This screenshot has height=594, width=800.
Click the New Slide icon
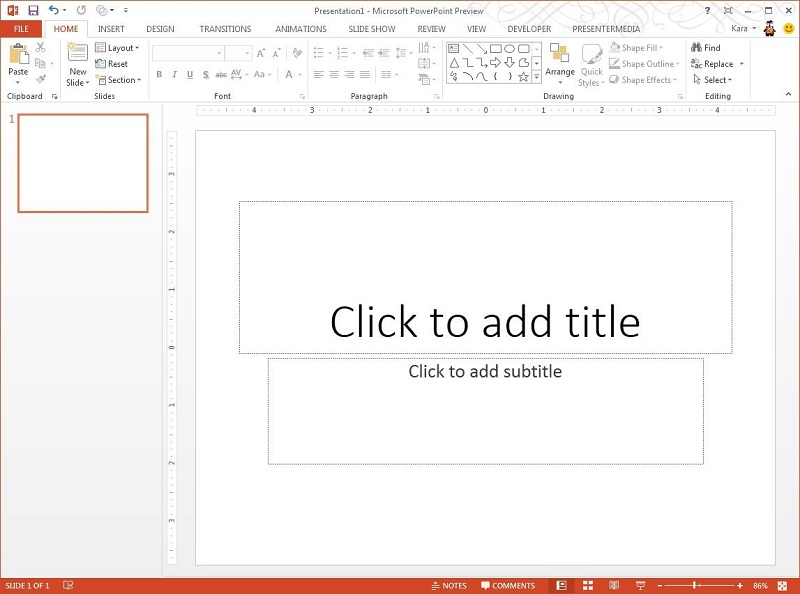point(78,53)
